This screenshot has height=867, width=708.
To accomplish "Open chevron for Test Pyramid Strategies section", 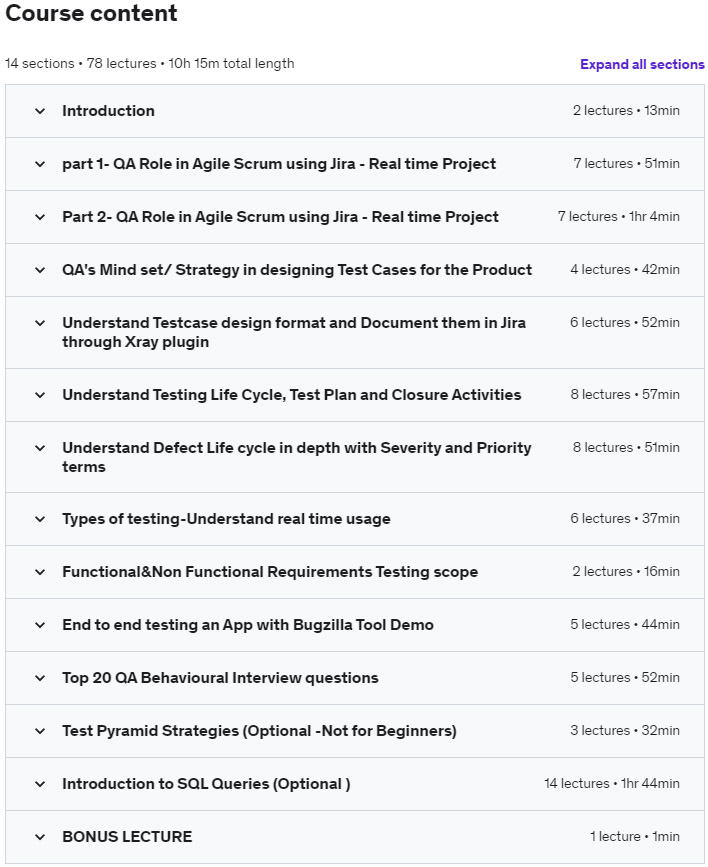I will [40, 731].
